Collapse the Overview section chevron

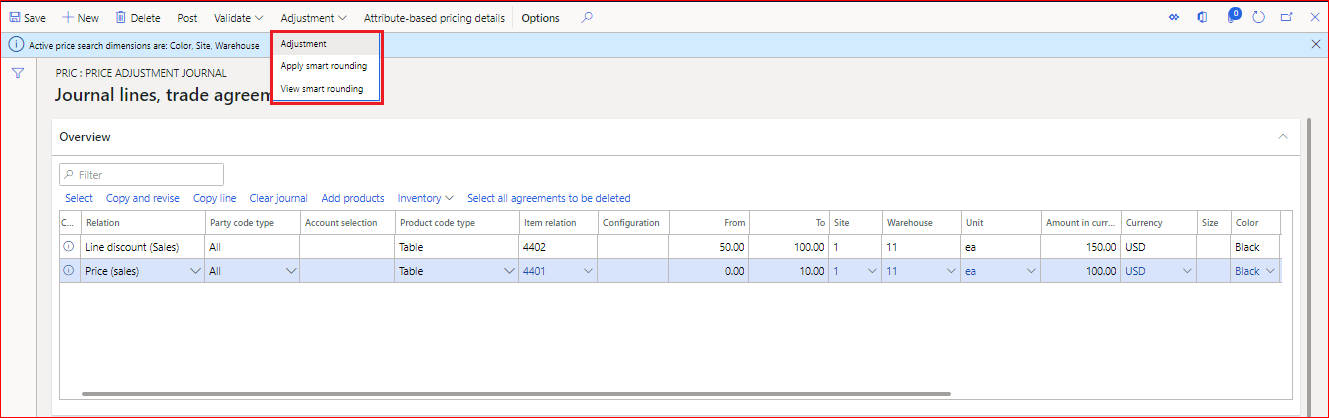[1284, 136]
